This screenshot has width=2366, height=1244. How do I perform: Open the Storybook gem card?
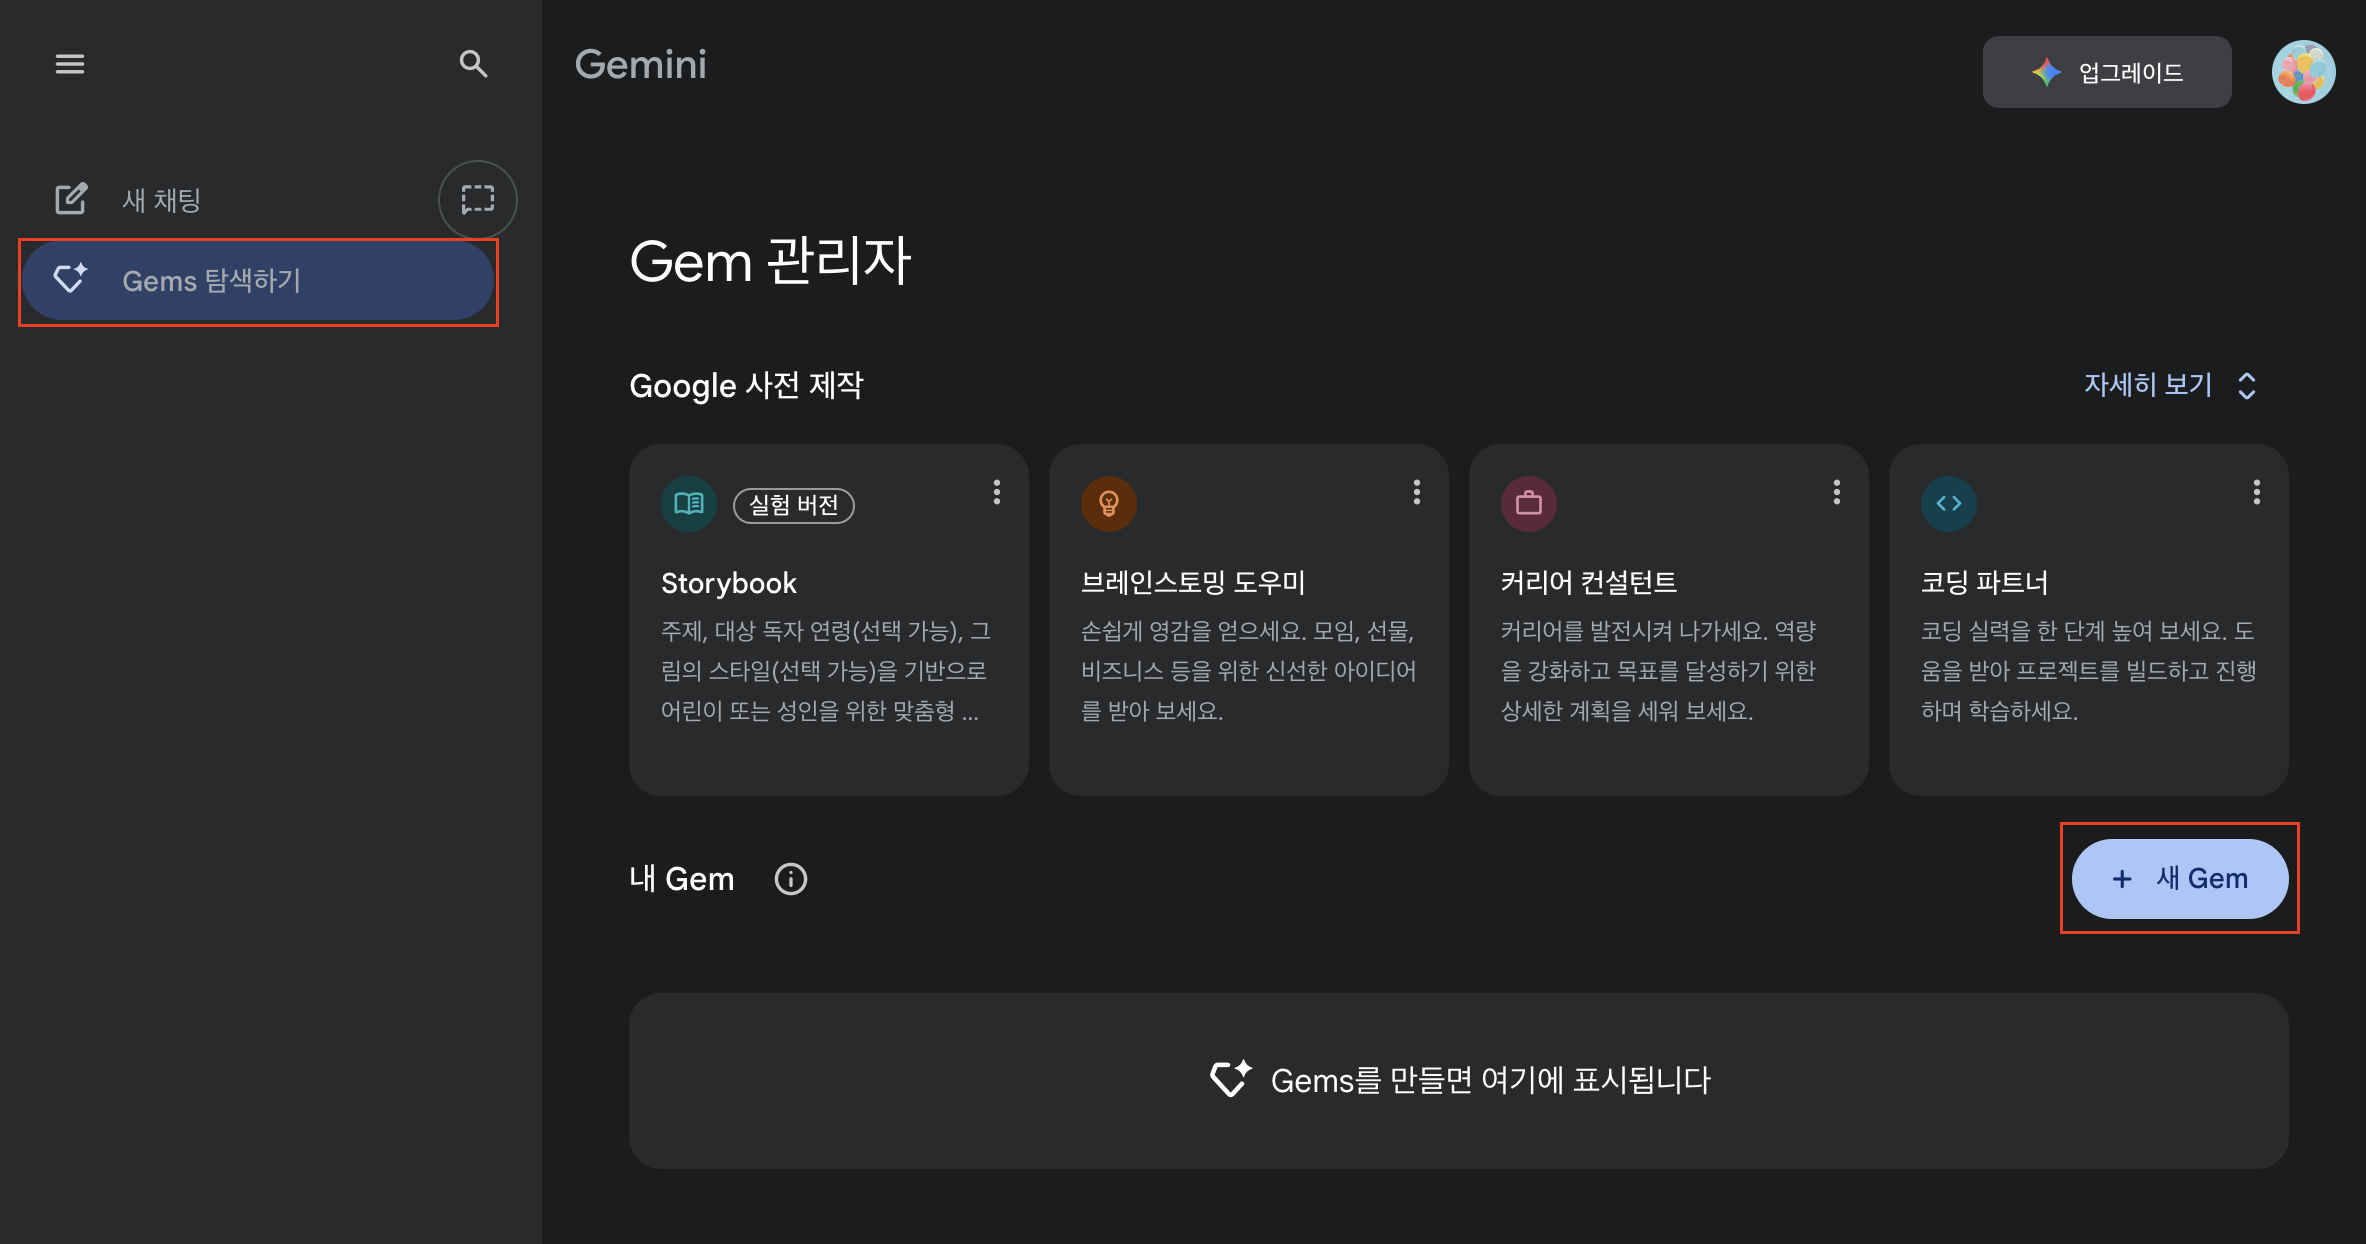pyautogui.click(x=829, y=640)
